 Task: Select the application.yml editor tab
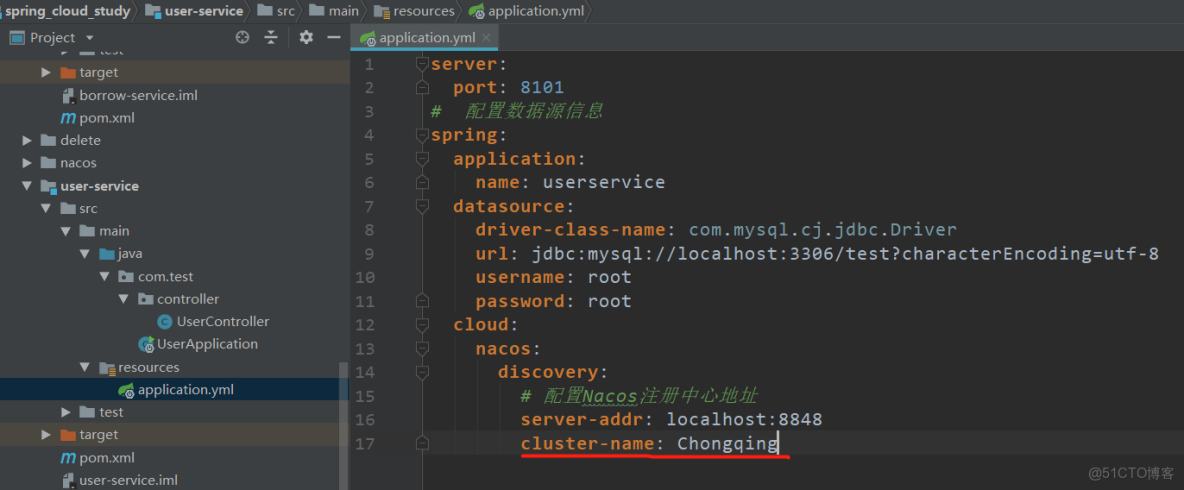coord(425,38)
